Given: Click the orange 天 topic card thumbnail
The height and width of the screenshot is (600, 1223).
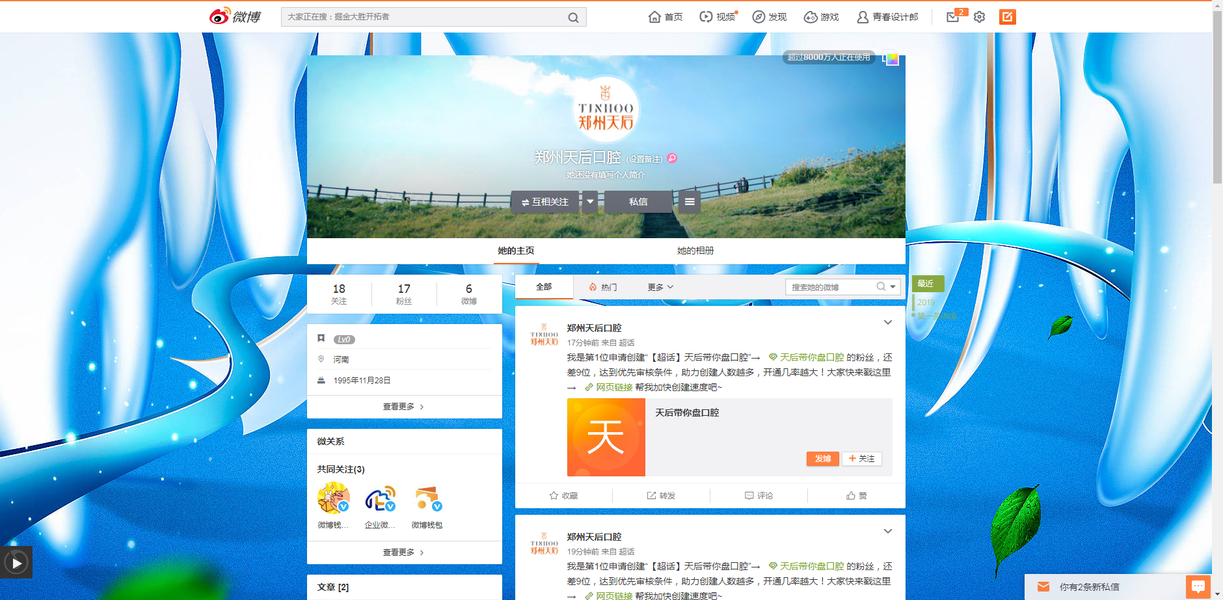Looking at the screenshot, I should pyautogui.click(x=606, y=437).
